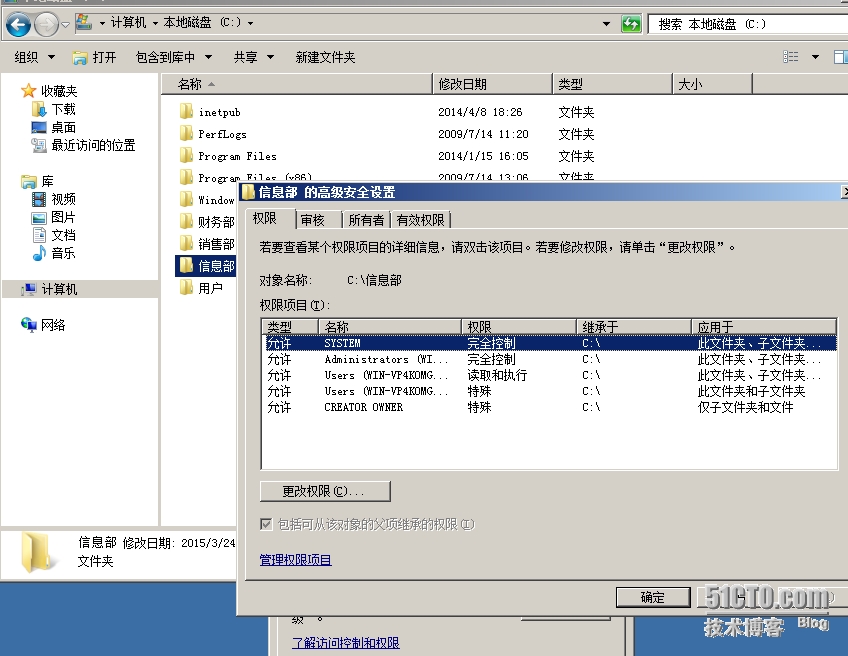Select the Program Files folder icon
848x656 pixels.
(x=186, y=156)
